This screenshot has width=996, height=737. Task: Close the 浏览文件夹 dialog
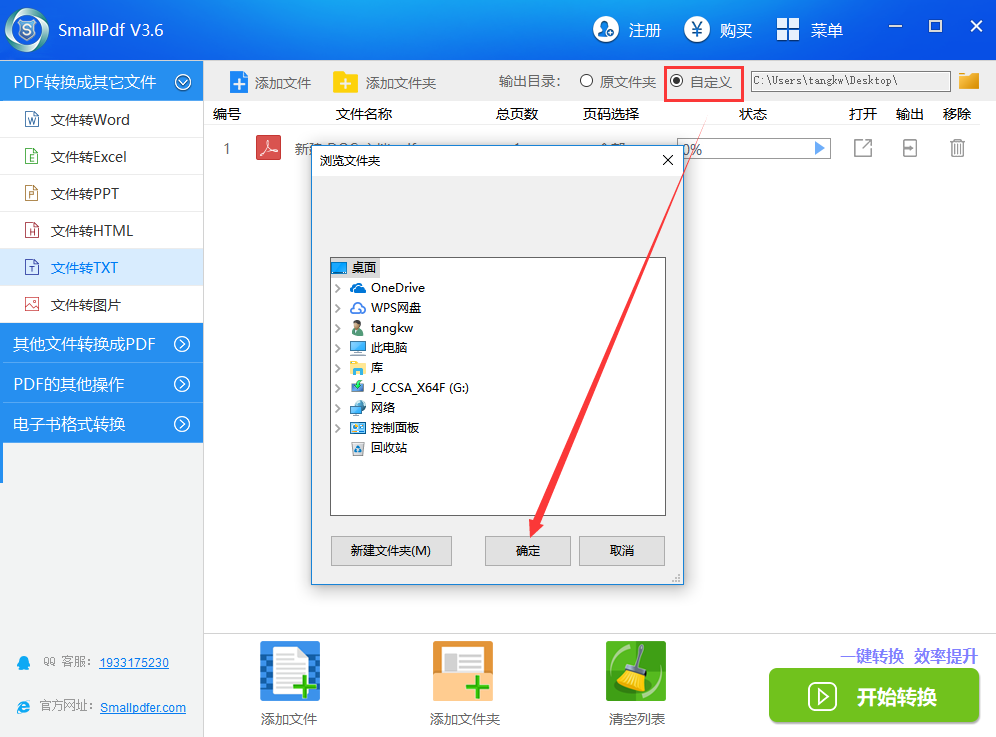click(668, 160)
